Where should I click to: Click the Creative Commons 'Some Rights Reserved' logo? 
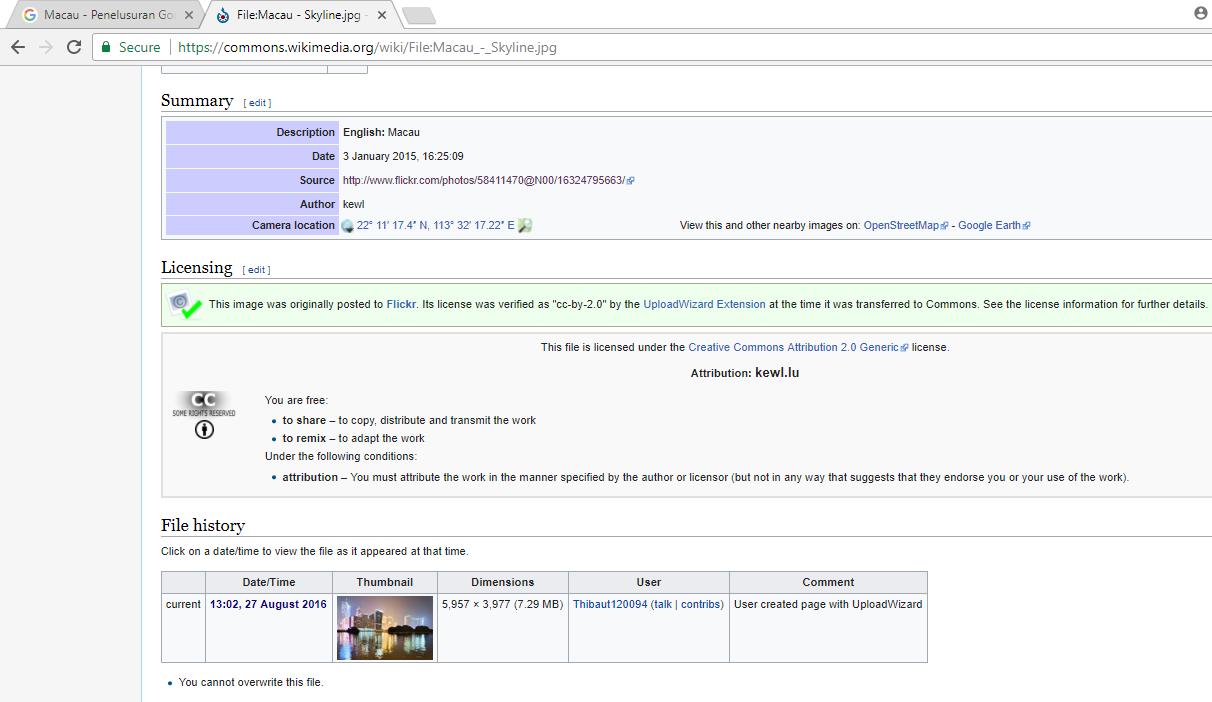click(204, 404)
